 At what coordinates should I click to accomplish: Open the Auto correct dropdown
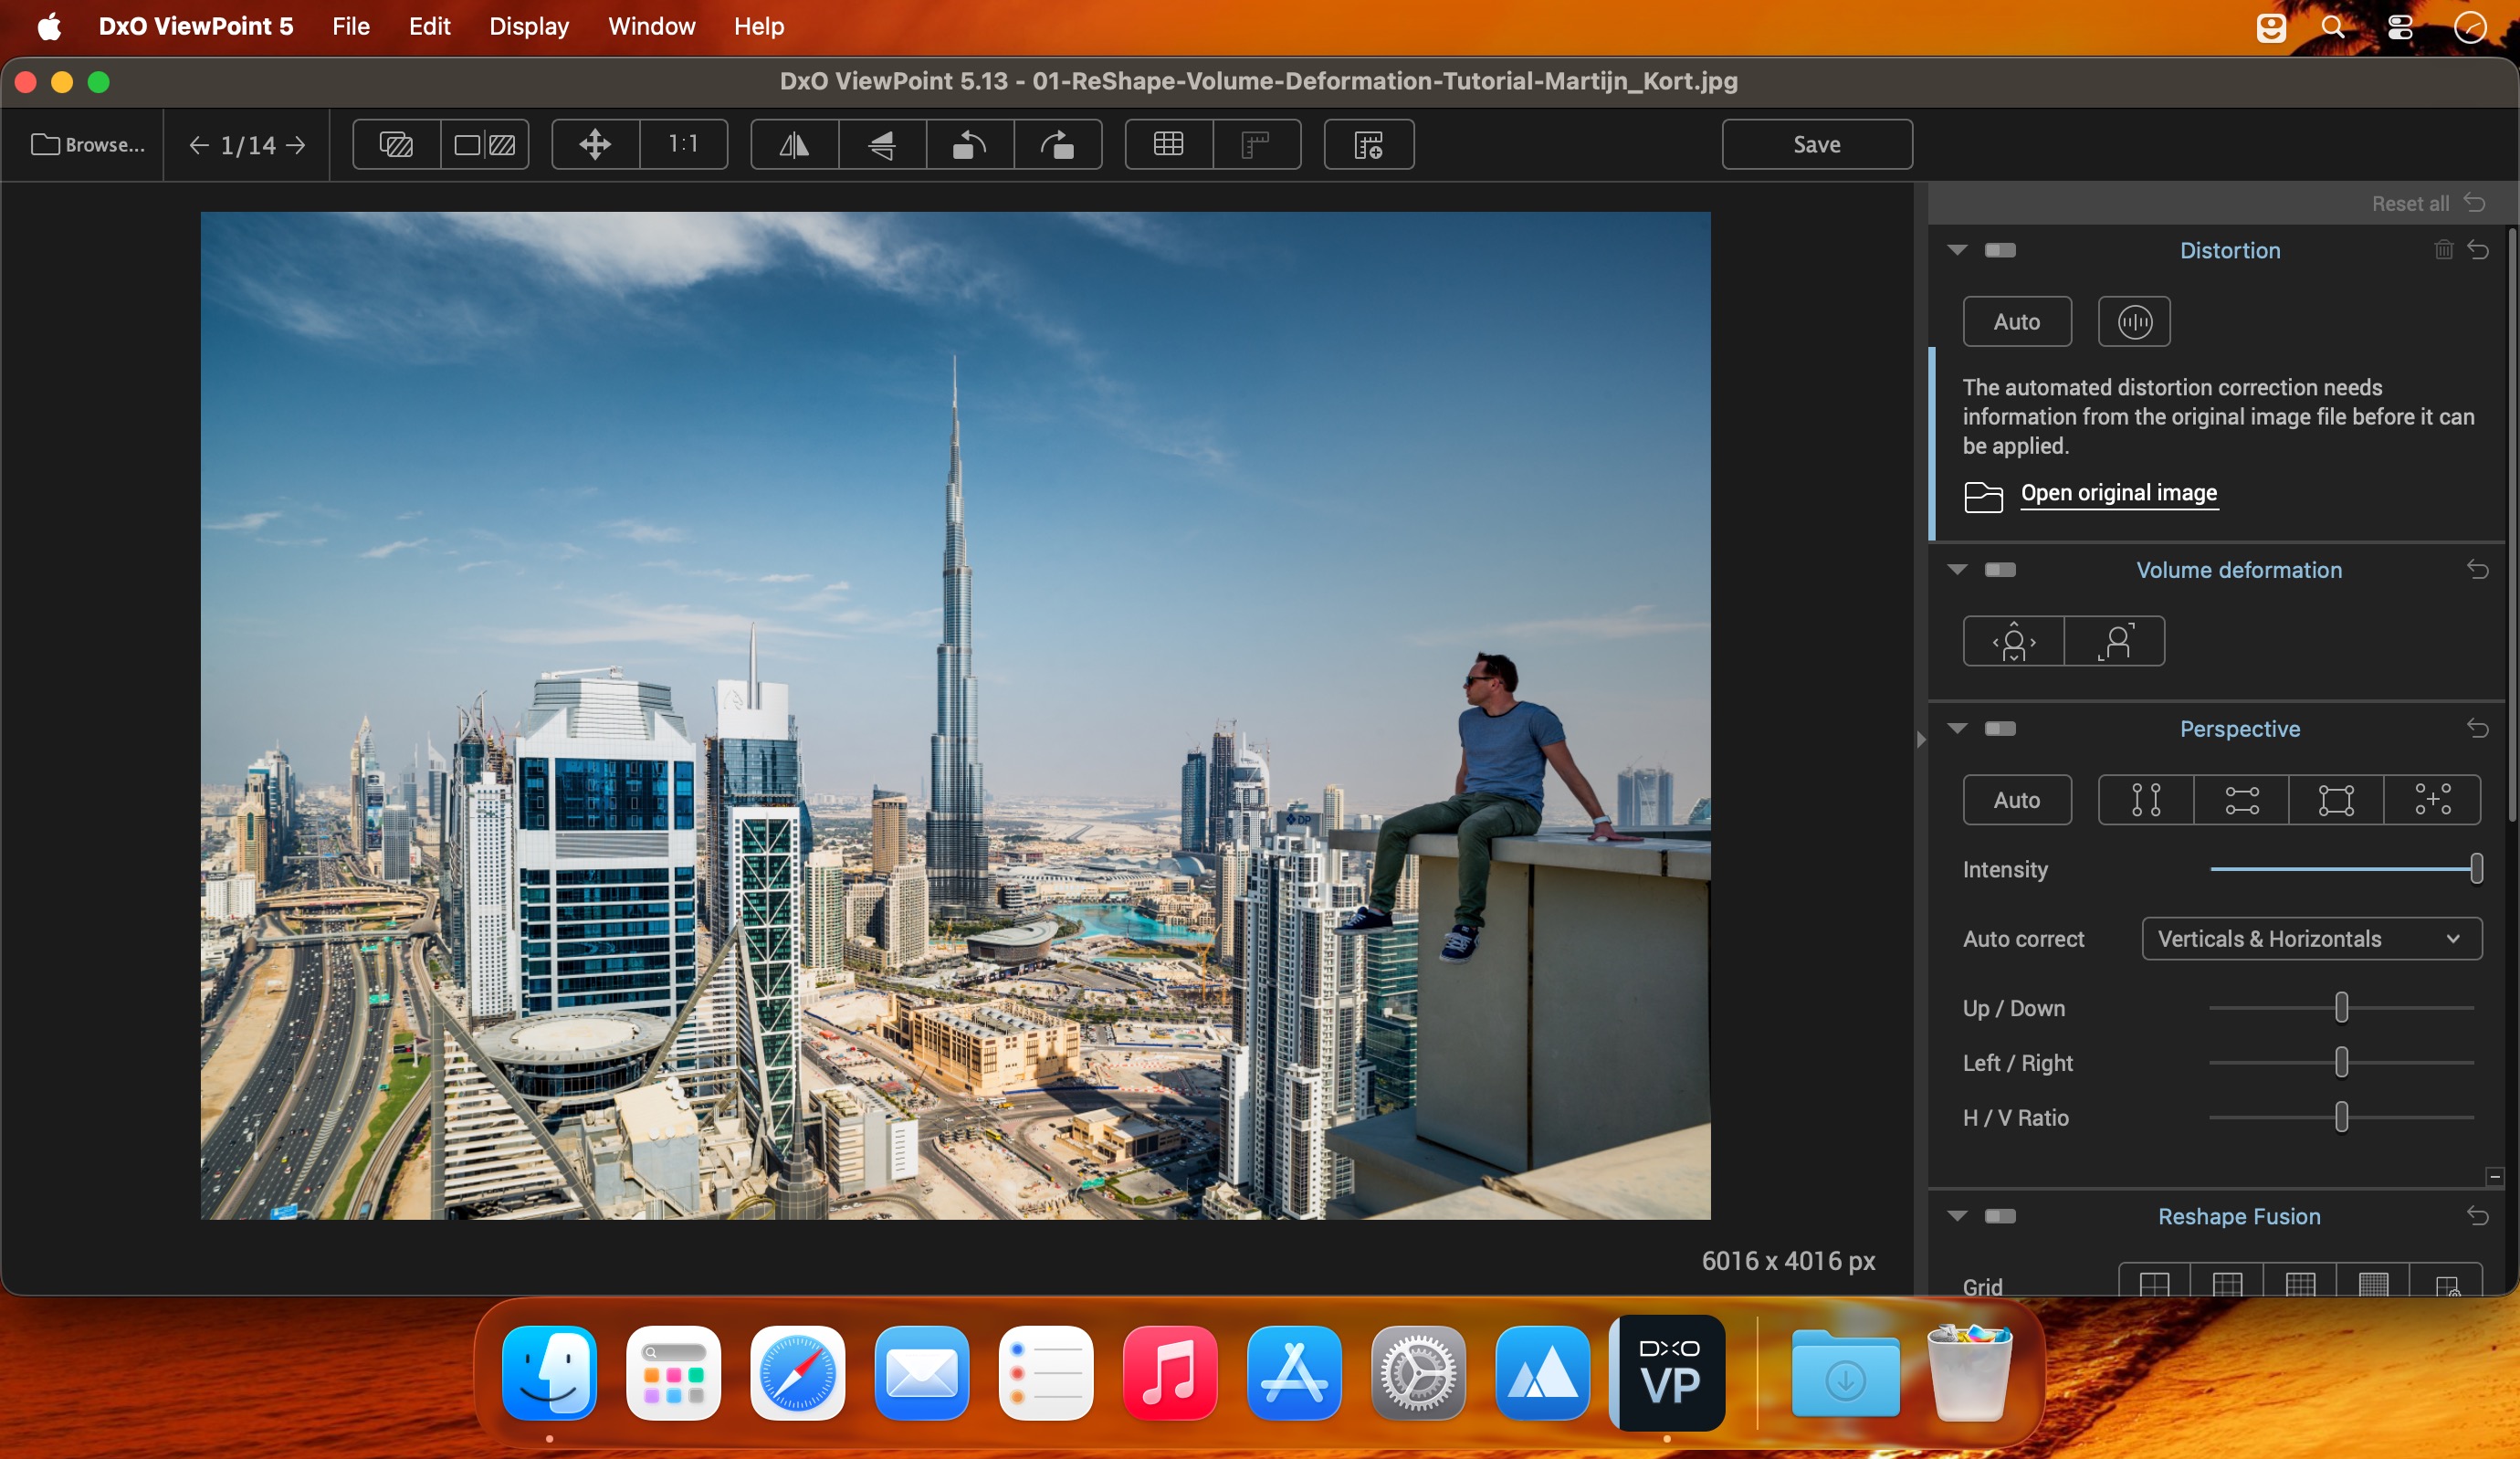click(x=2311, y=939)
